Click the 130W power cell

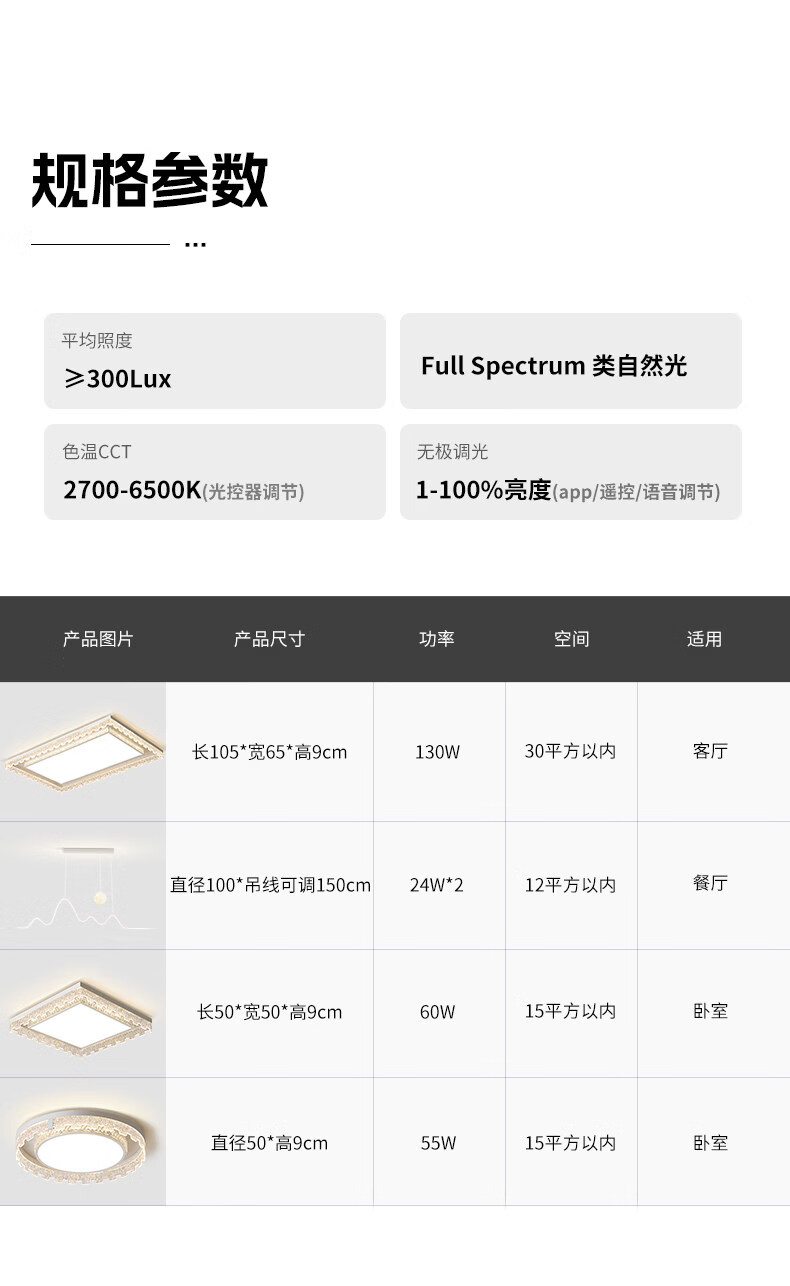coord(438,752)
